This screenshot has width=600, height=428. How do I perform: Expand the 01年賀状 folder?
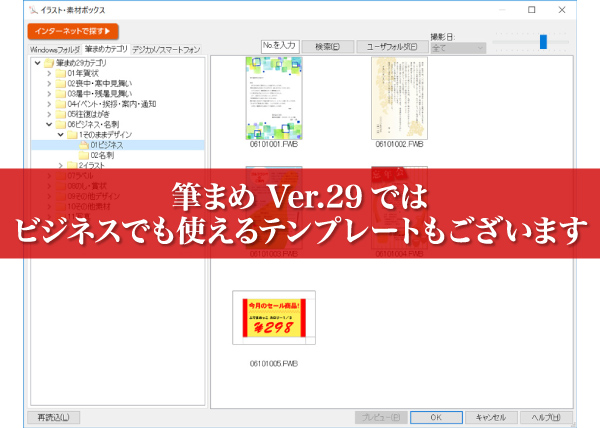point(49,74)
